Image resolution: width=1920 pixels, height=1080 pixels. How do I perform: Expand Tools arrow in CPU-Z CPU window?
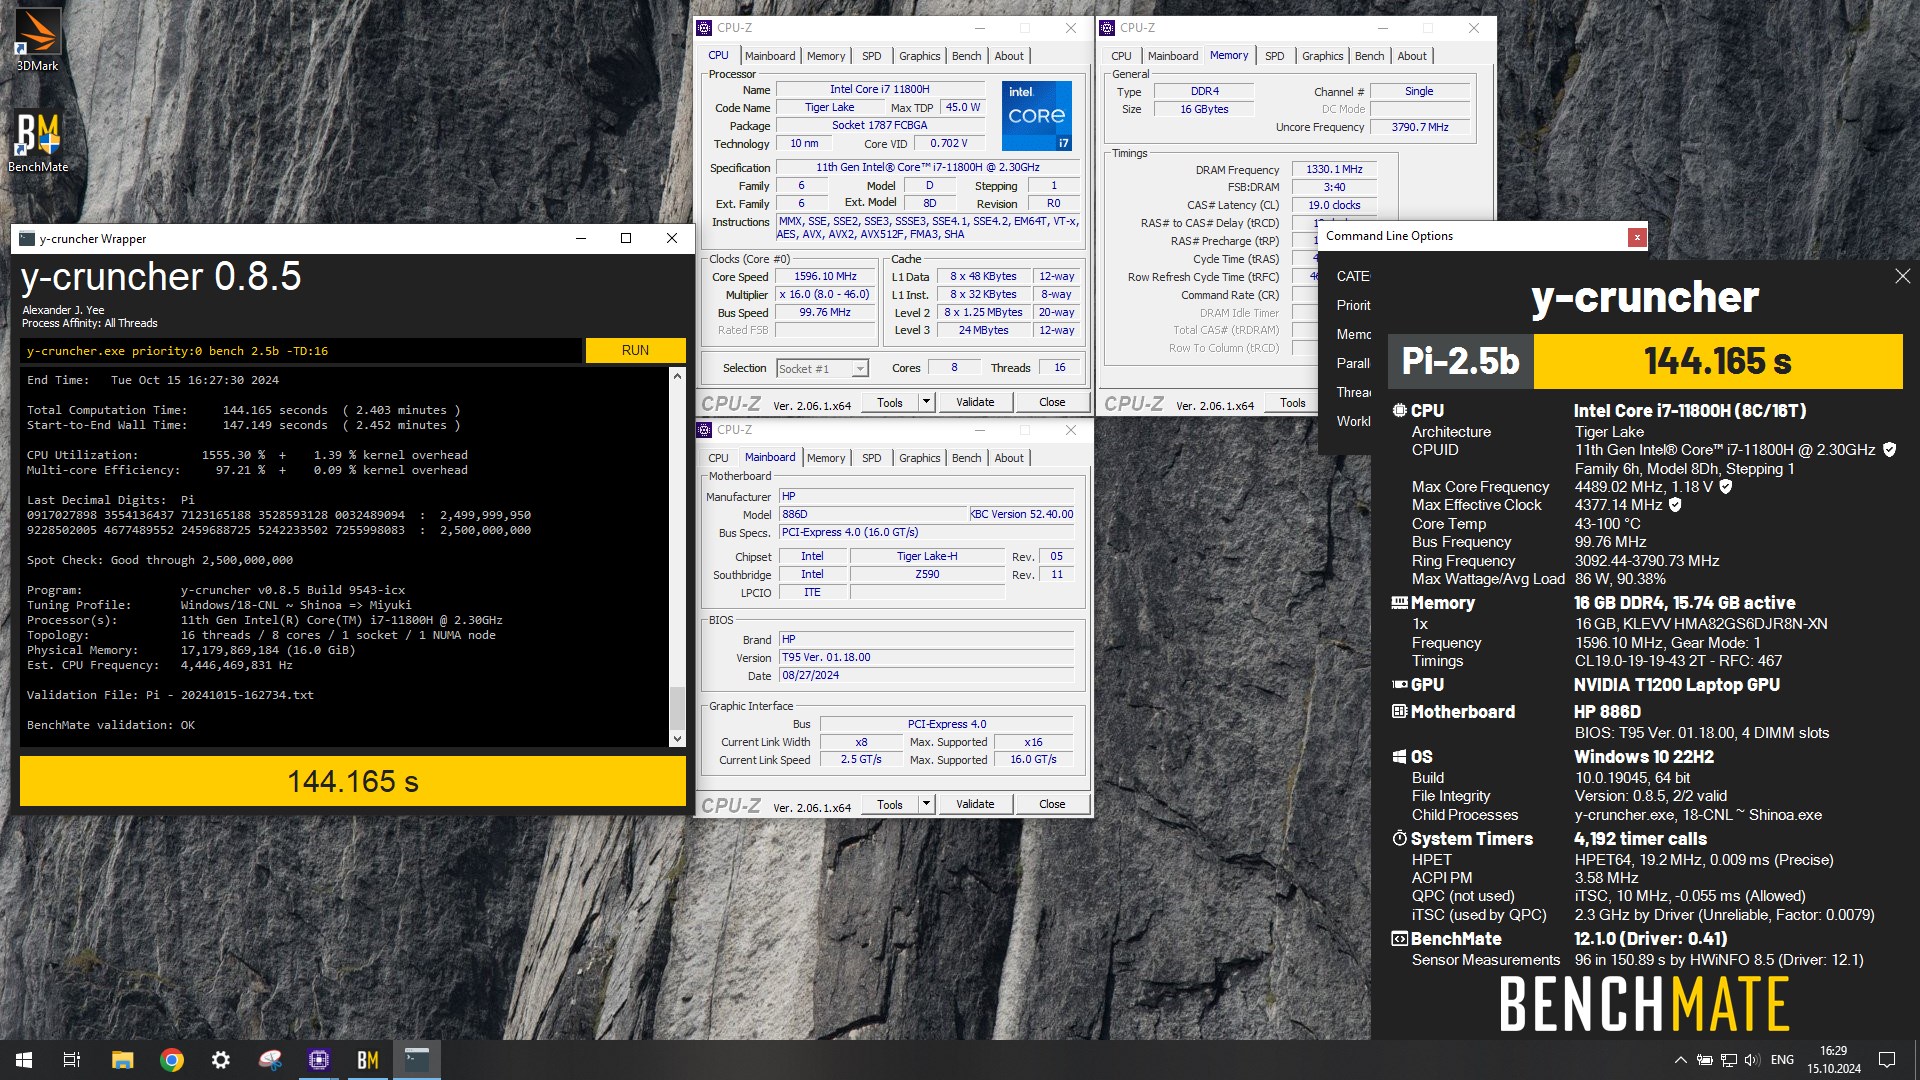[x=926, y=402]
